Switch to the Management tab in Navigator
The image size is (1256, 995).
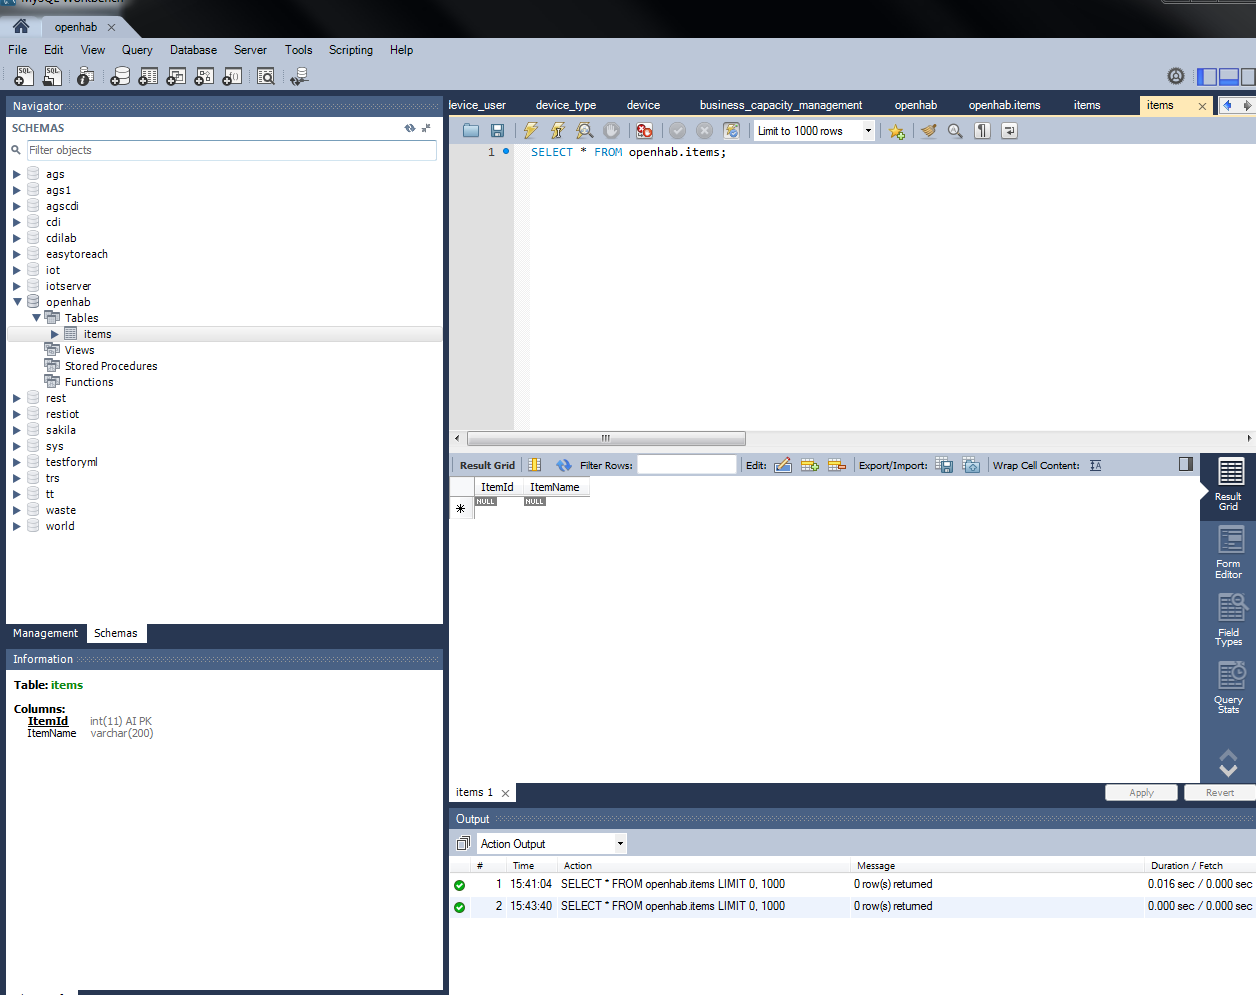point(45,633)
